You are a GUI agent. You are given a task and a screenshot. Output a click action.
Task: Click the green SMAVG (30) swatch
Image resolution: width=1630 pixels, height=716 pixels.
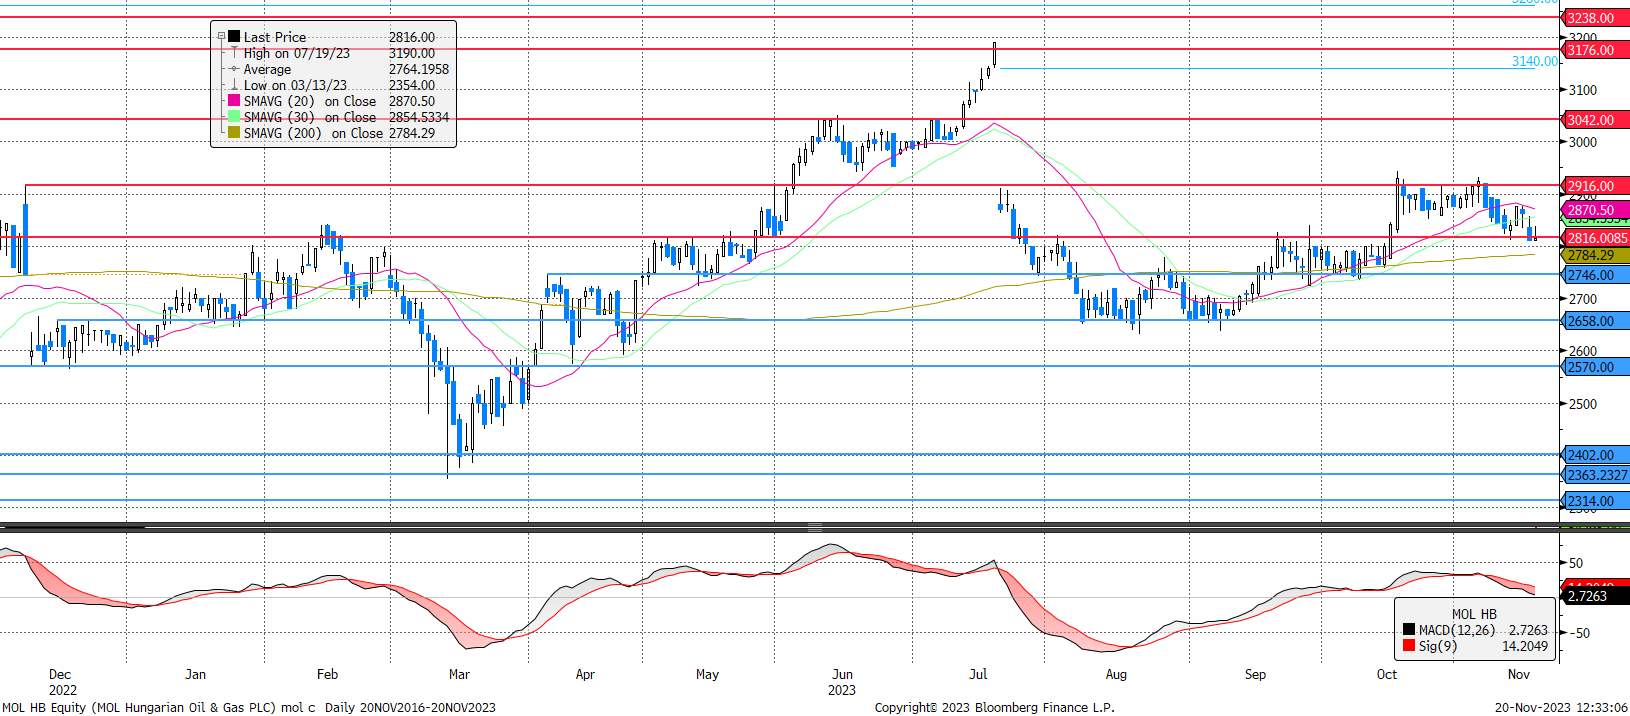tap(234, 117)
